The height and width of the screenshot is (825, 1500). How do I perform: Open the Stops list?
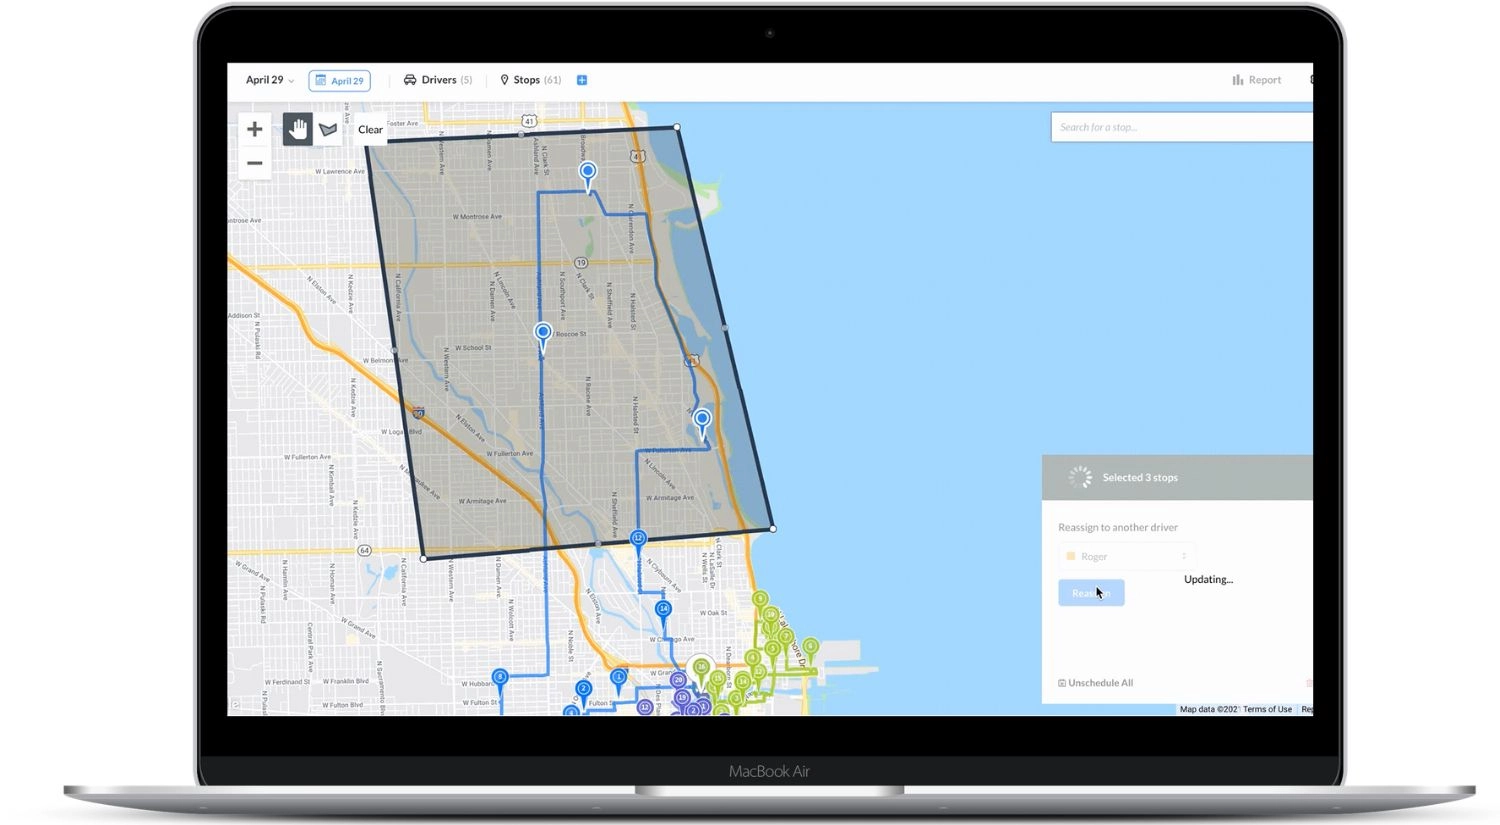(x=531, y=80)
